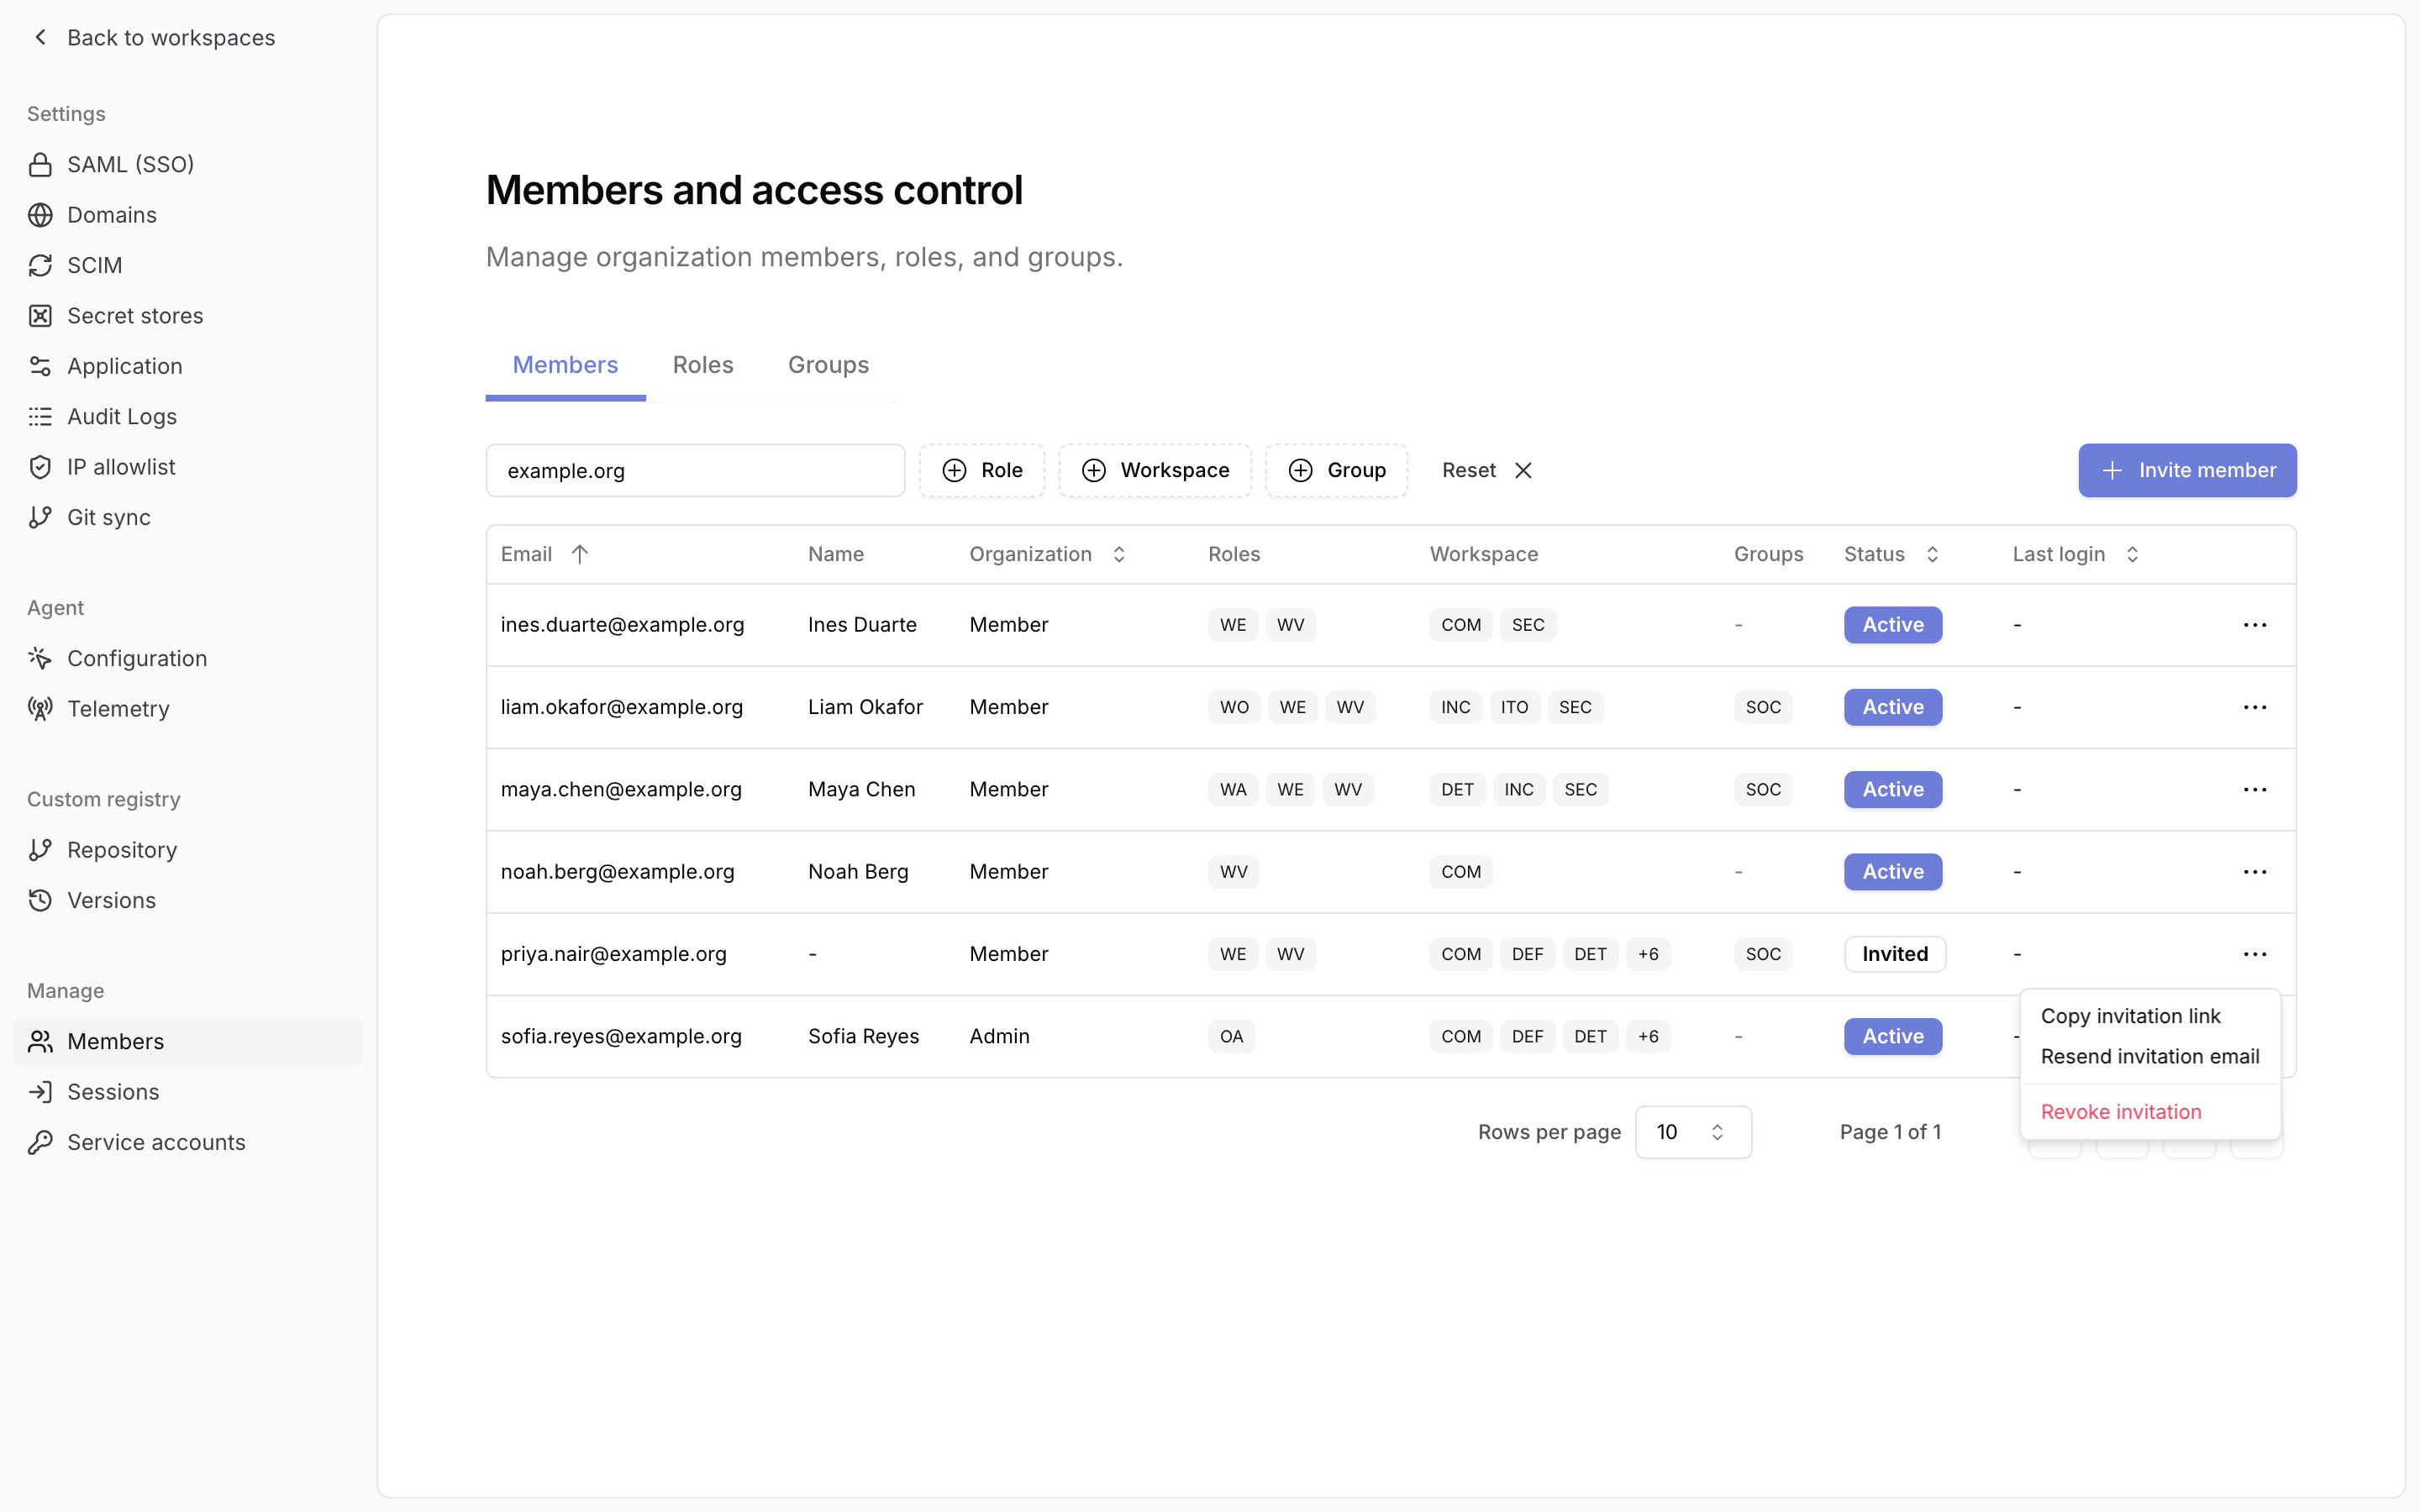Click the SCIM sync icon

40,265
